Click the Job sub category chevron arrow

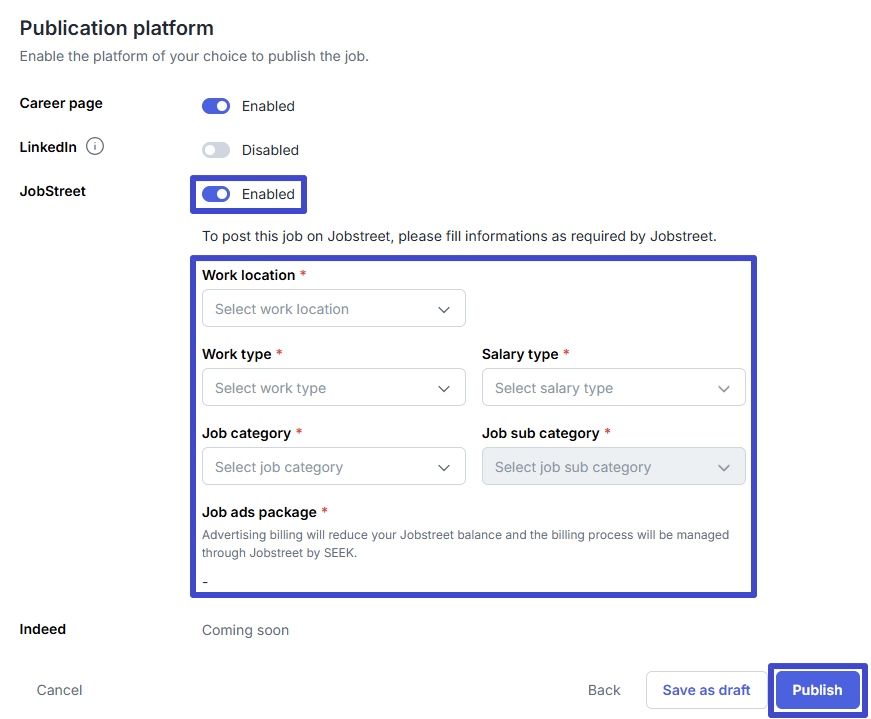[724, 468]
